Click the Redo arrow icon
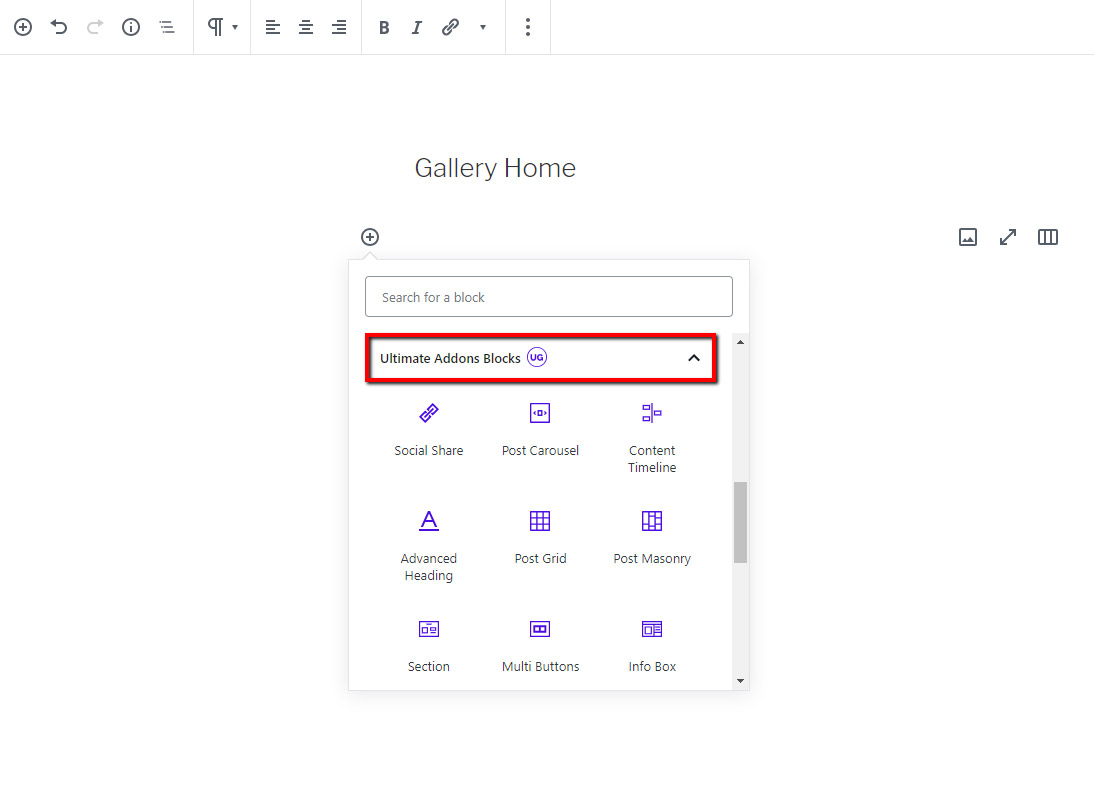Viewport: 1094px width, 788px height. click(95, 27)
